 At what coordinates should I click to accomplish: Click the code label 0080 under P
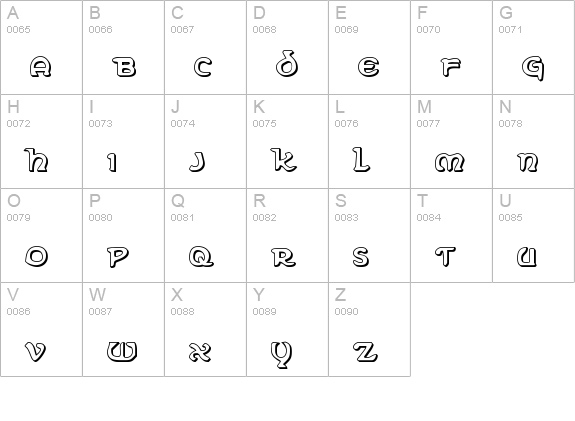100,217
